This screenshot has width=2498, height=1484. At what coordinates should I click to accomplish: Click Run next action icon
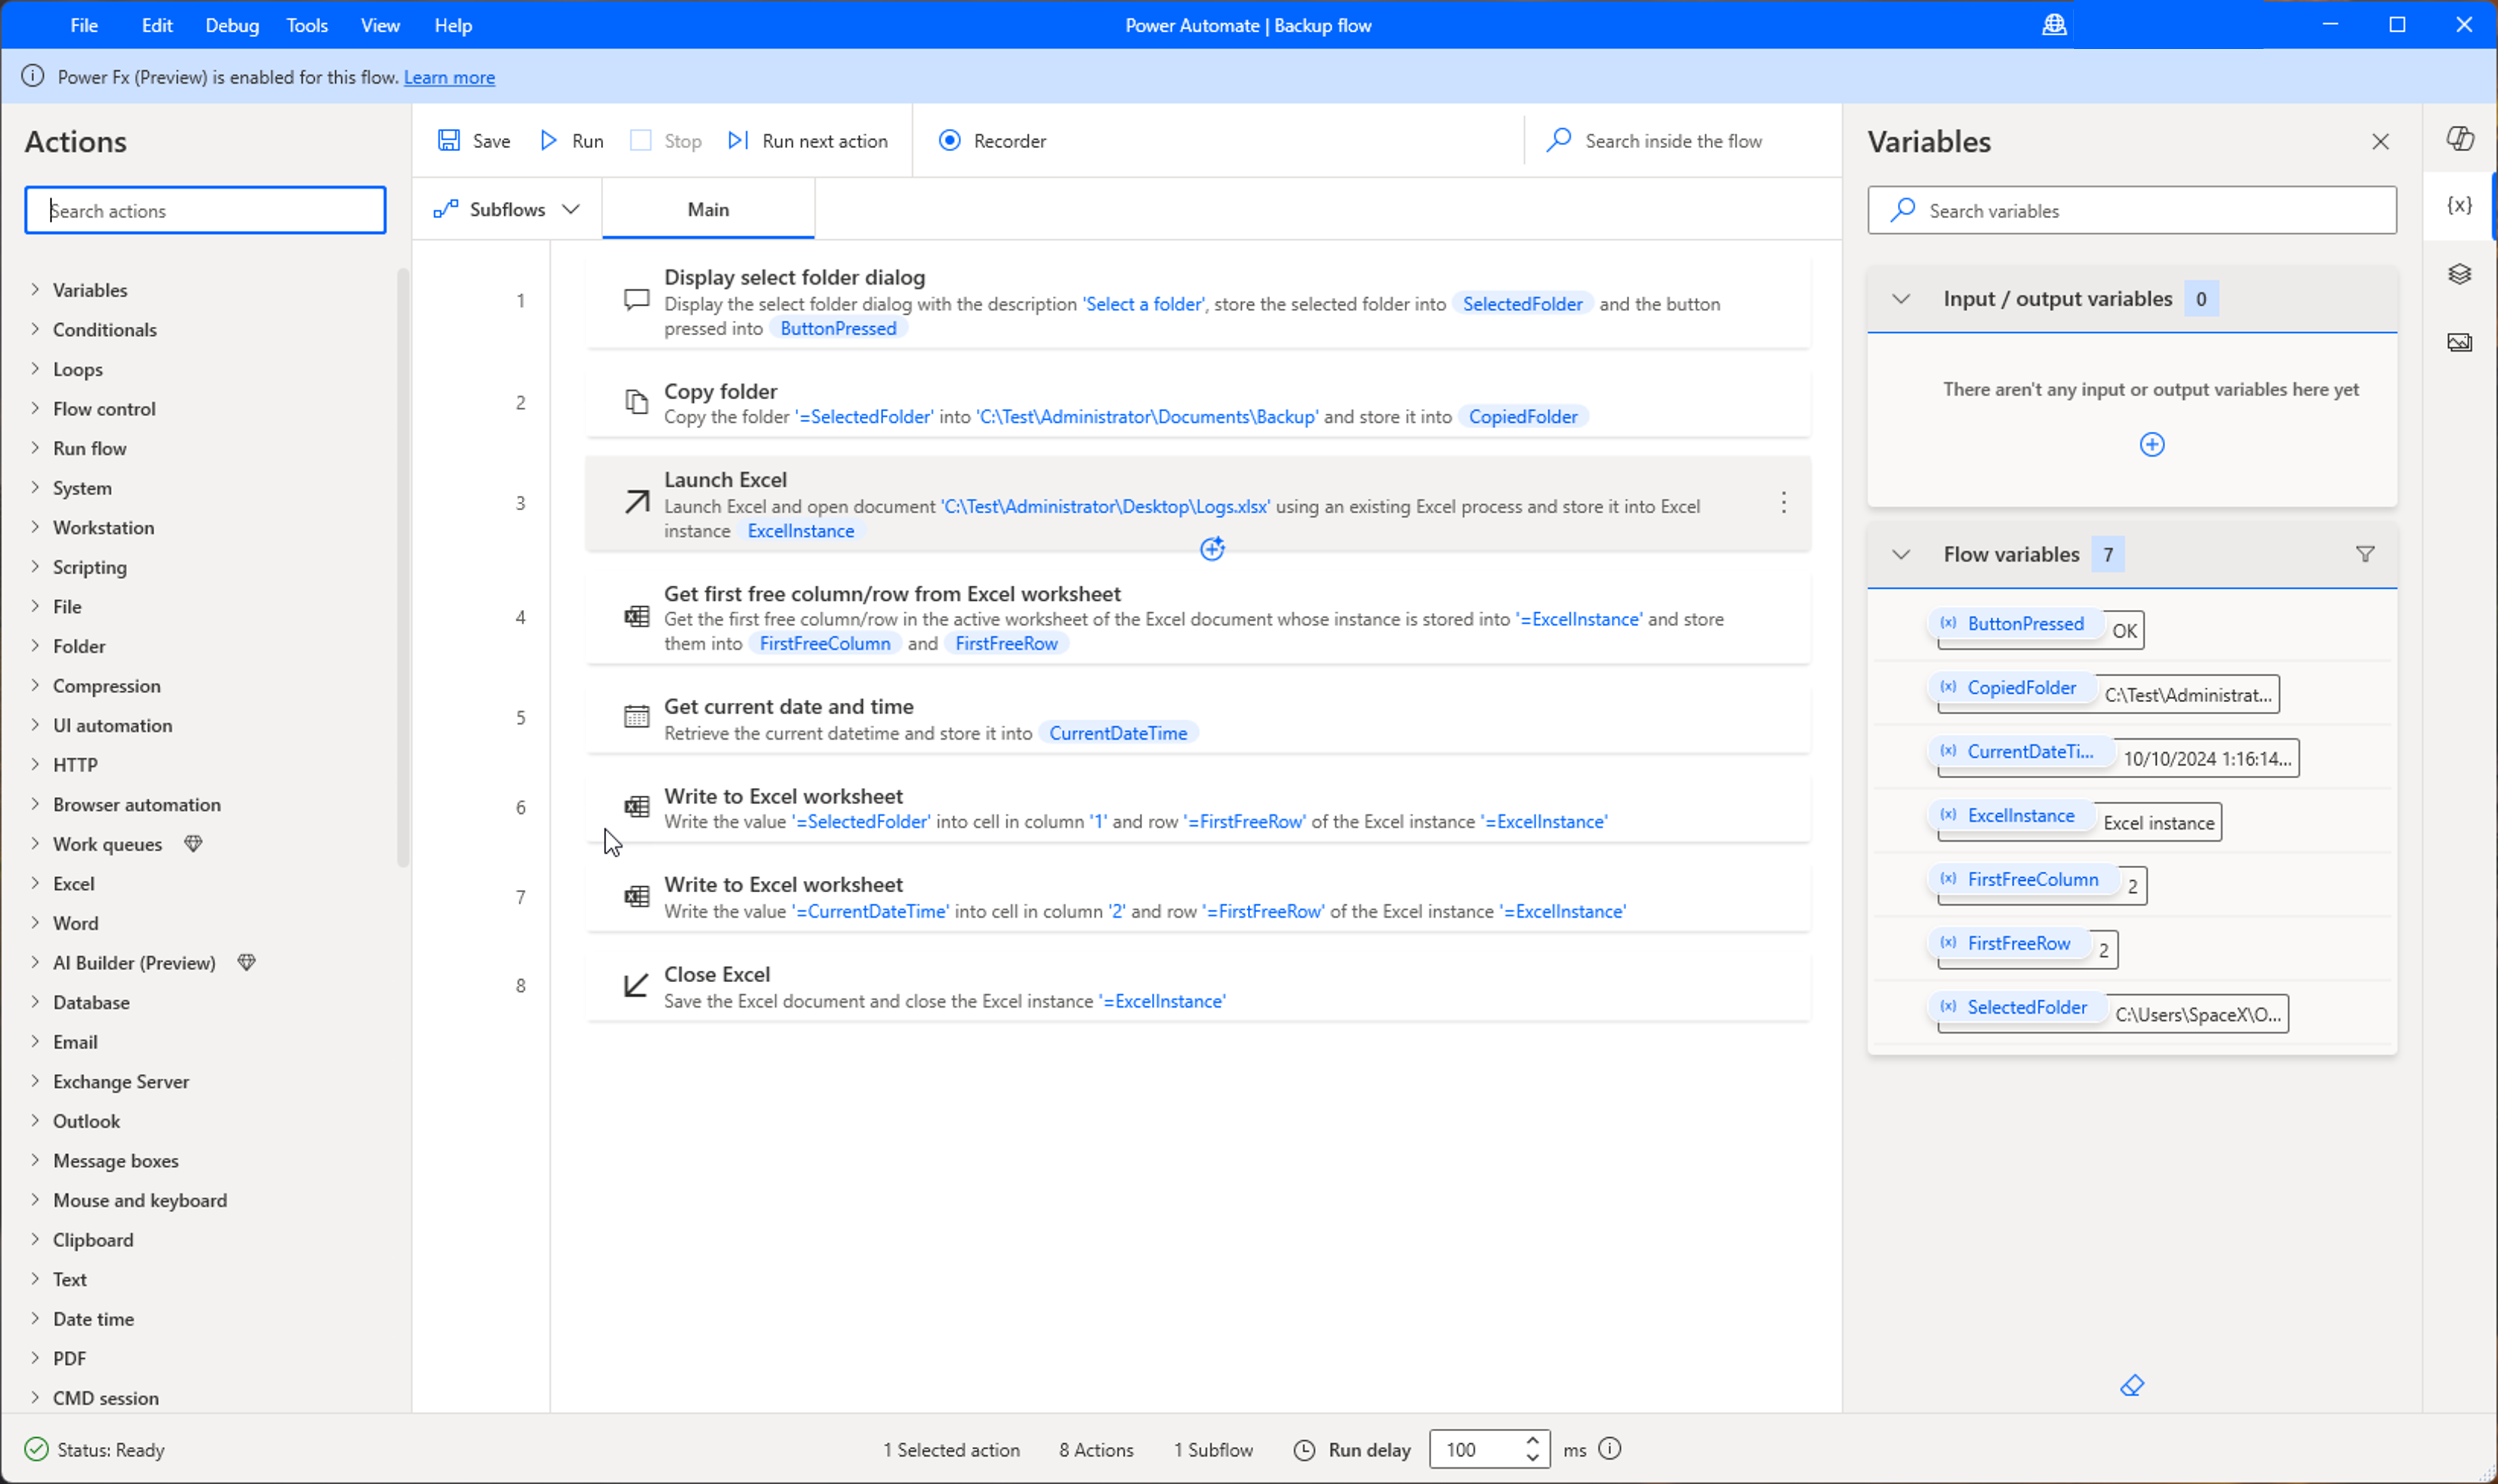(738, 140)
